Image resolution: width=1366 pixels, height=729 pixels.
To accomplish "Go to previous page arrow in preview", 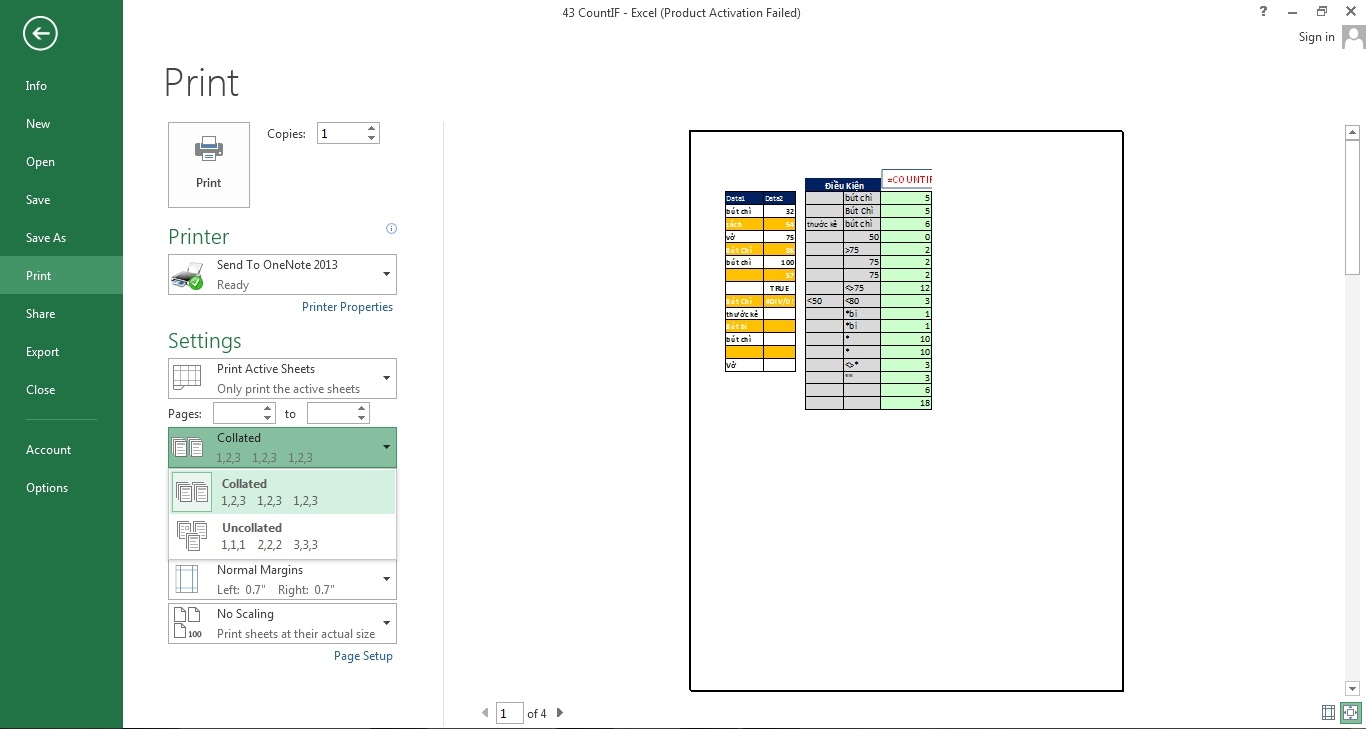I will click(486, 713).
